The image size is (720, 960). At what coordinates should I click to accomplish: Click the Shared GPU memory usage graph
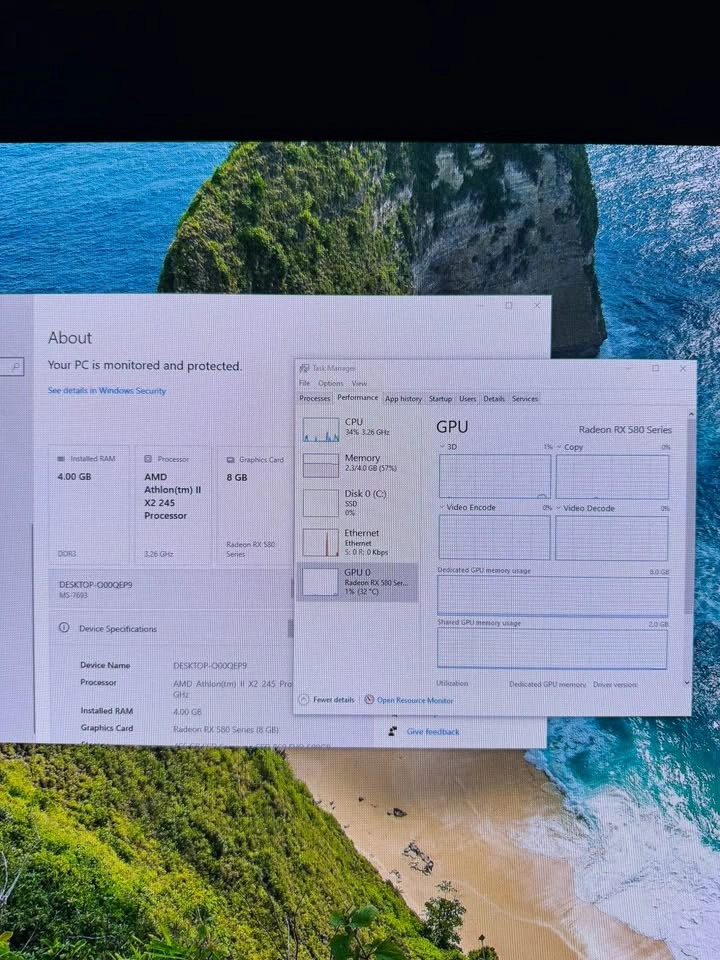552,648
